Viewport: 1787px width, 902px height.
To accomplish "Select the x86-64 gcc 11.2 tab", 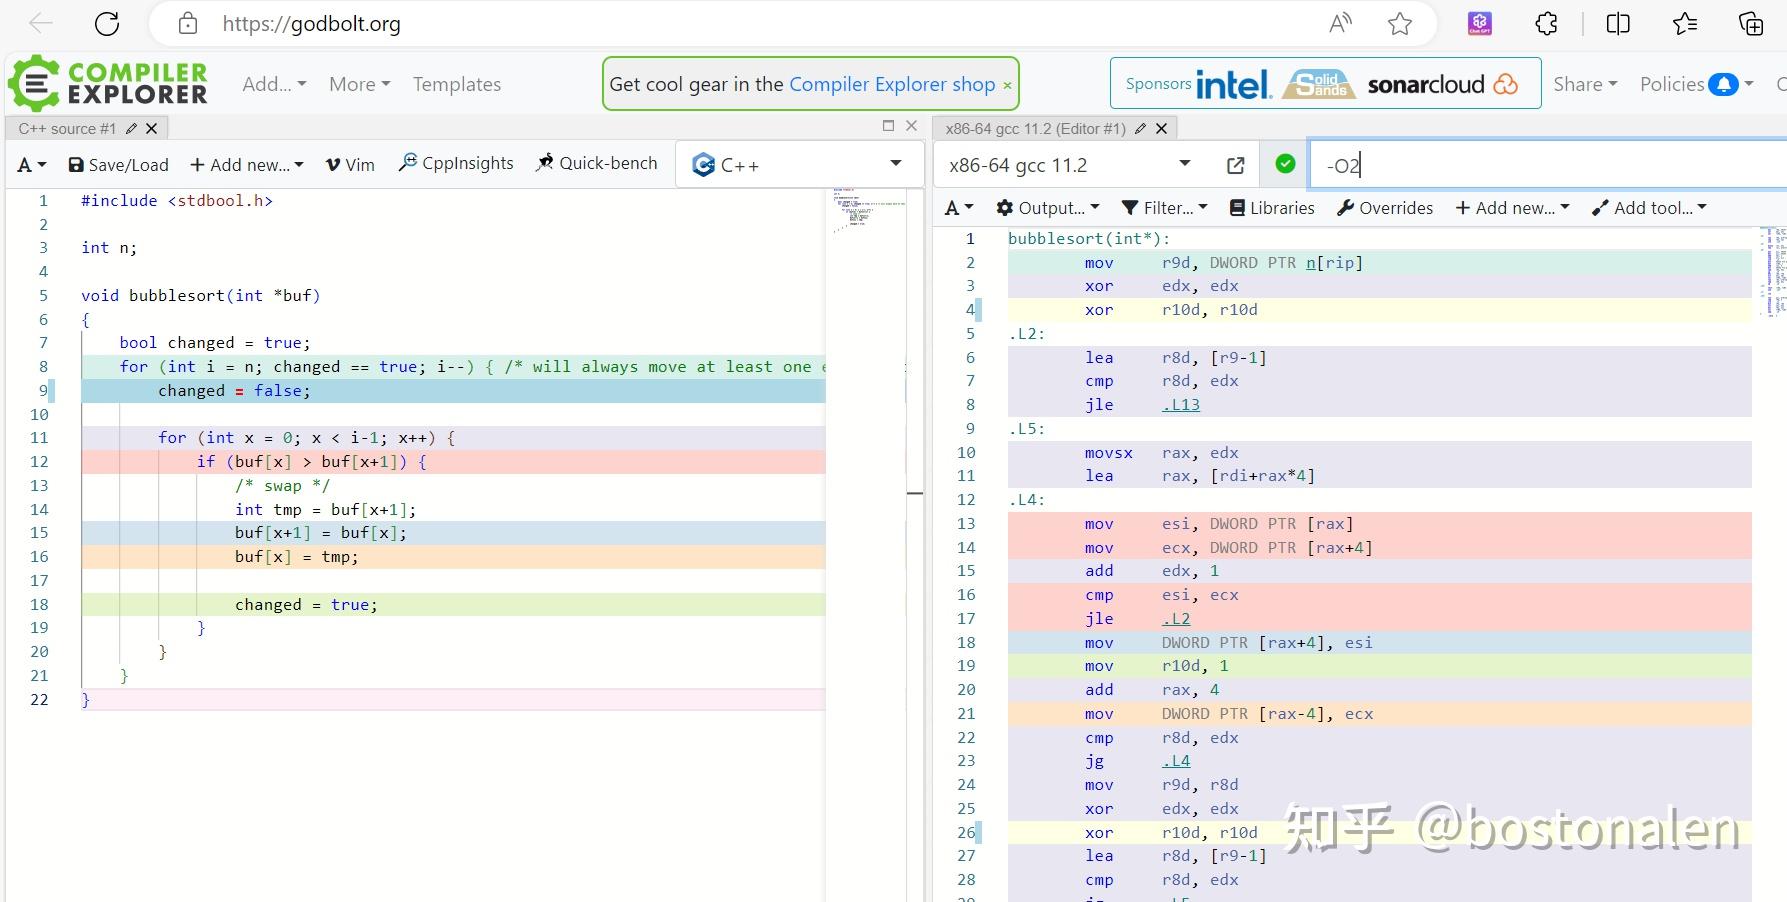I will 1035,129.
